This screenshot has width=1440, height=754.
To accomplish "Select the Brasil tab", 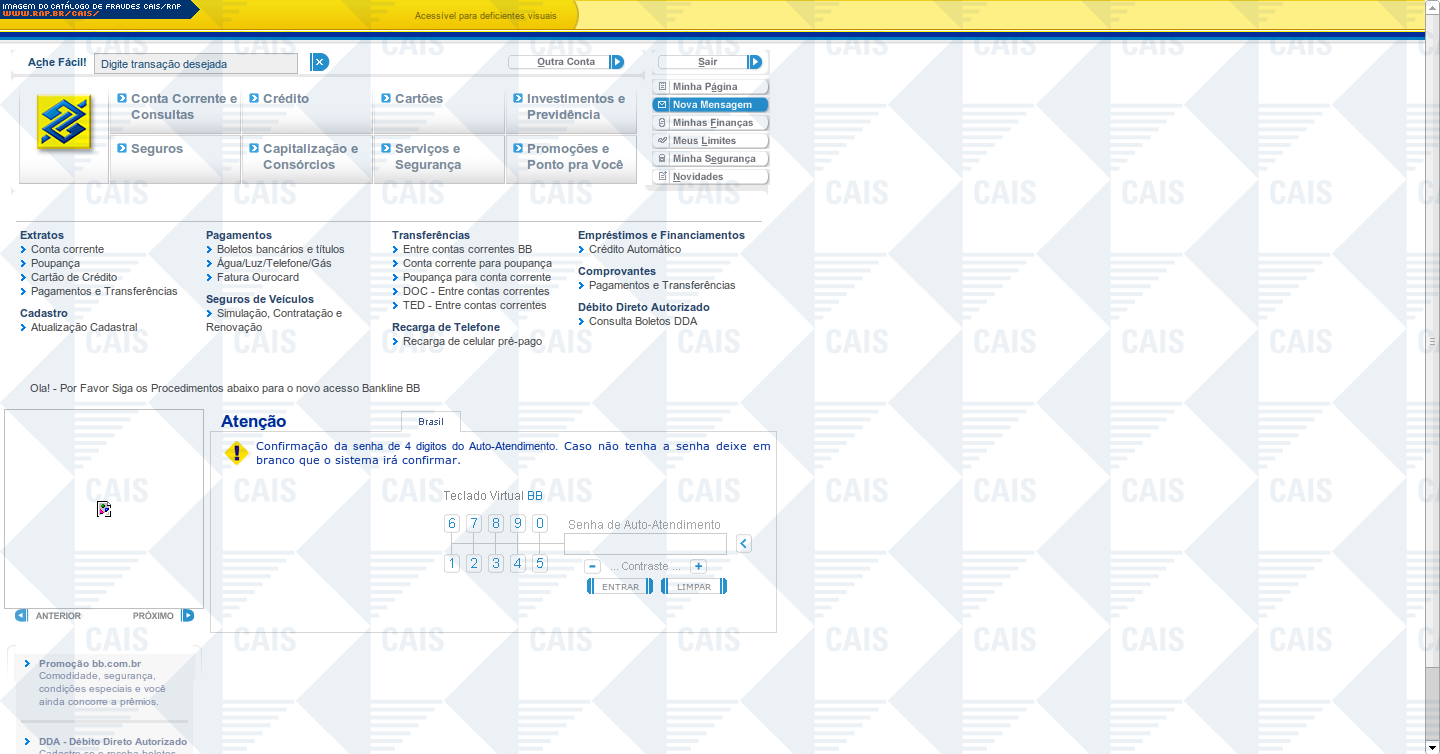I will pos(431,421).
